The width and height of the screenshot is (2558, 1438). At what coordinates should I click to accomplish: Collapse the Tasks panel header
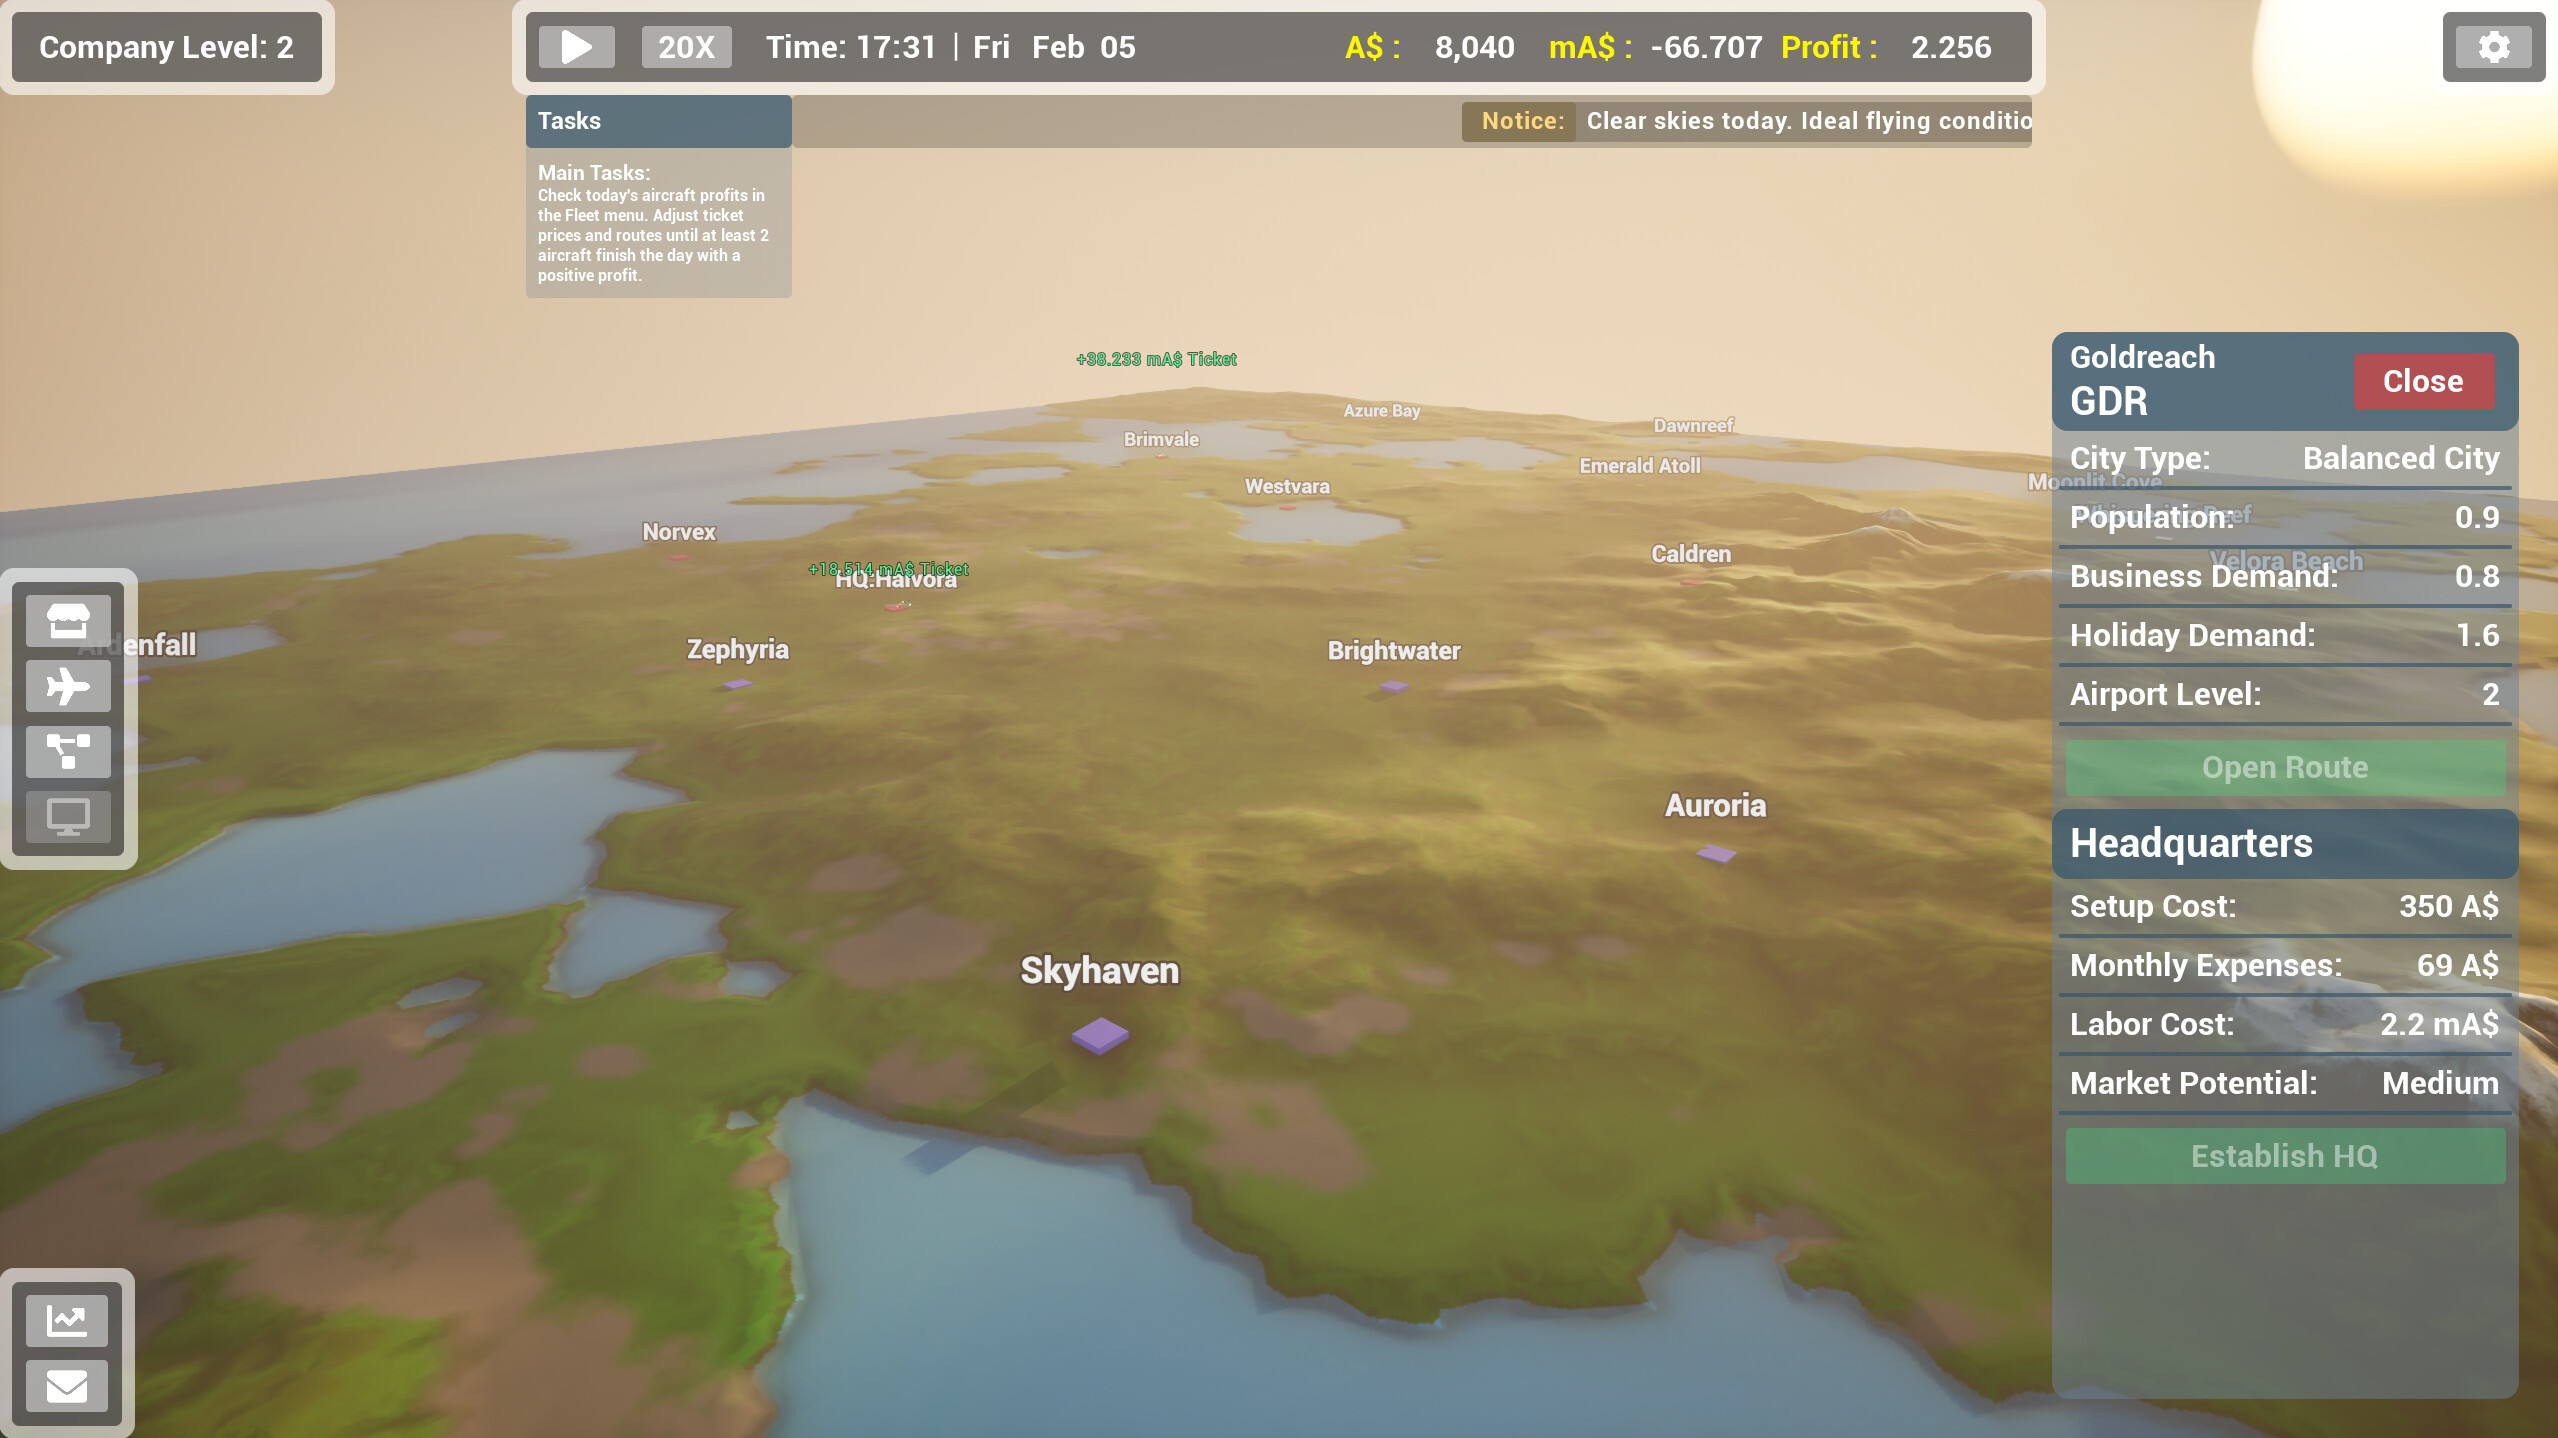659,121
